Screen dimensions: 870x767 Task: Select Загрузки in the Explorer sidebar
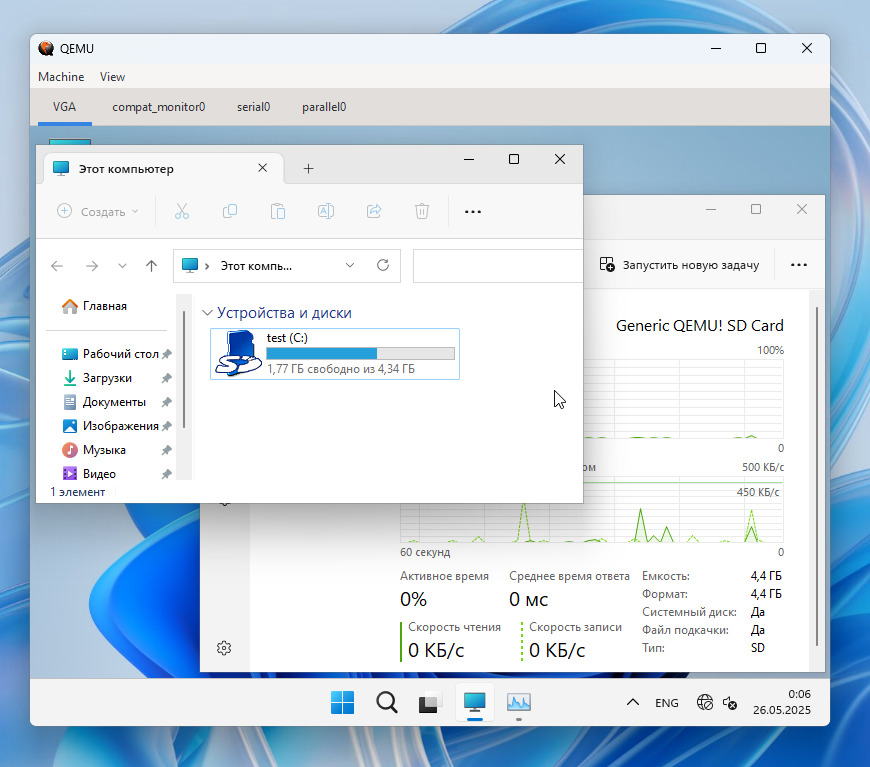click(107, 378)
